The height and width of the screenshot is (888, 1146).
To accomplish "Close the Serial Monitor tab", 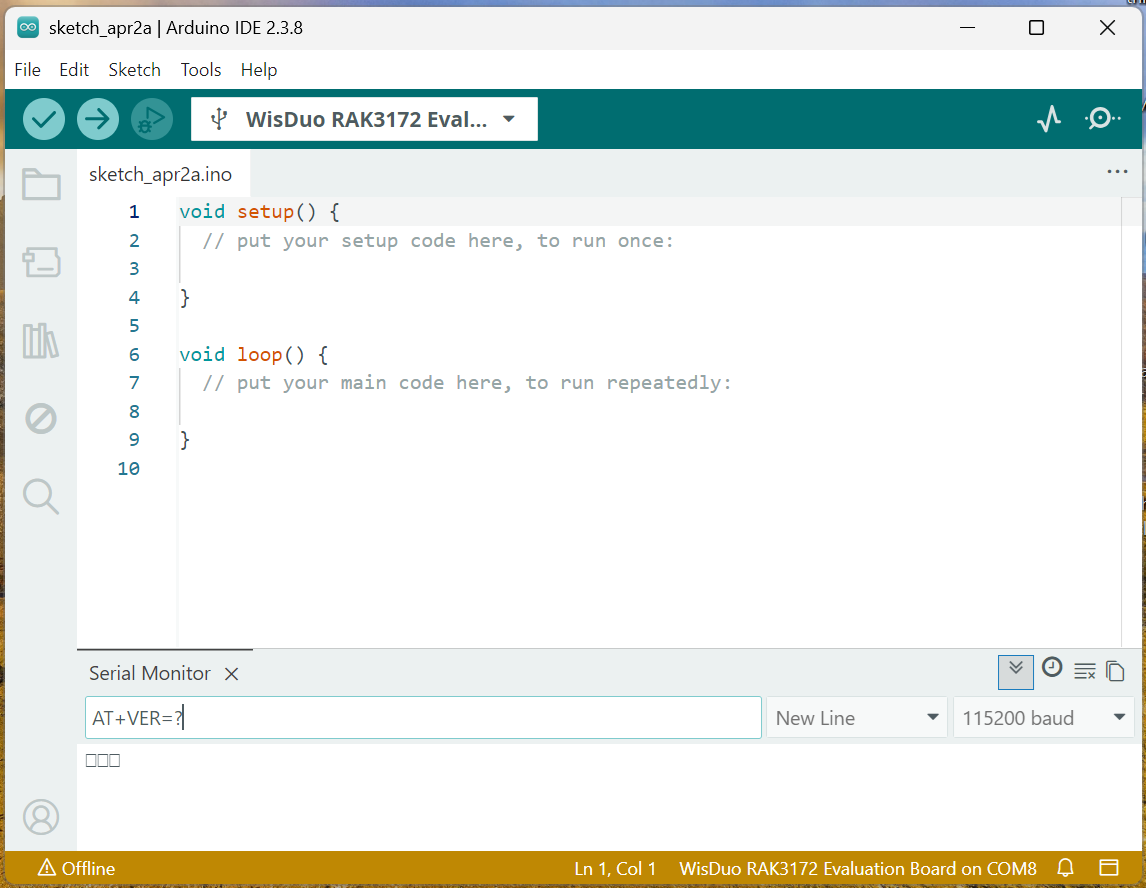I will [x=231, y=674].
